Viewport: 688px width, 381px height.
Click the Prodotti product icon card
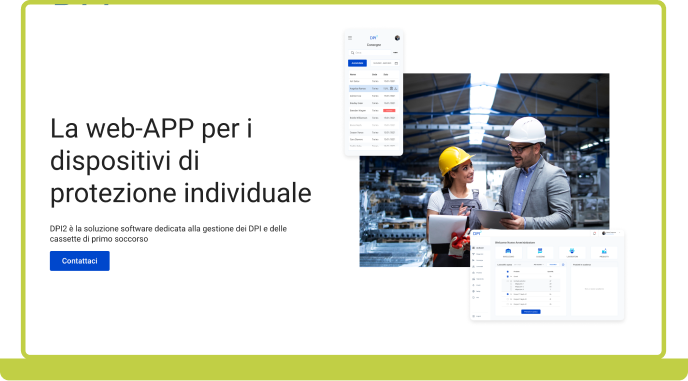pos(604,252)
